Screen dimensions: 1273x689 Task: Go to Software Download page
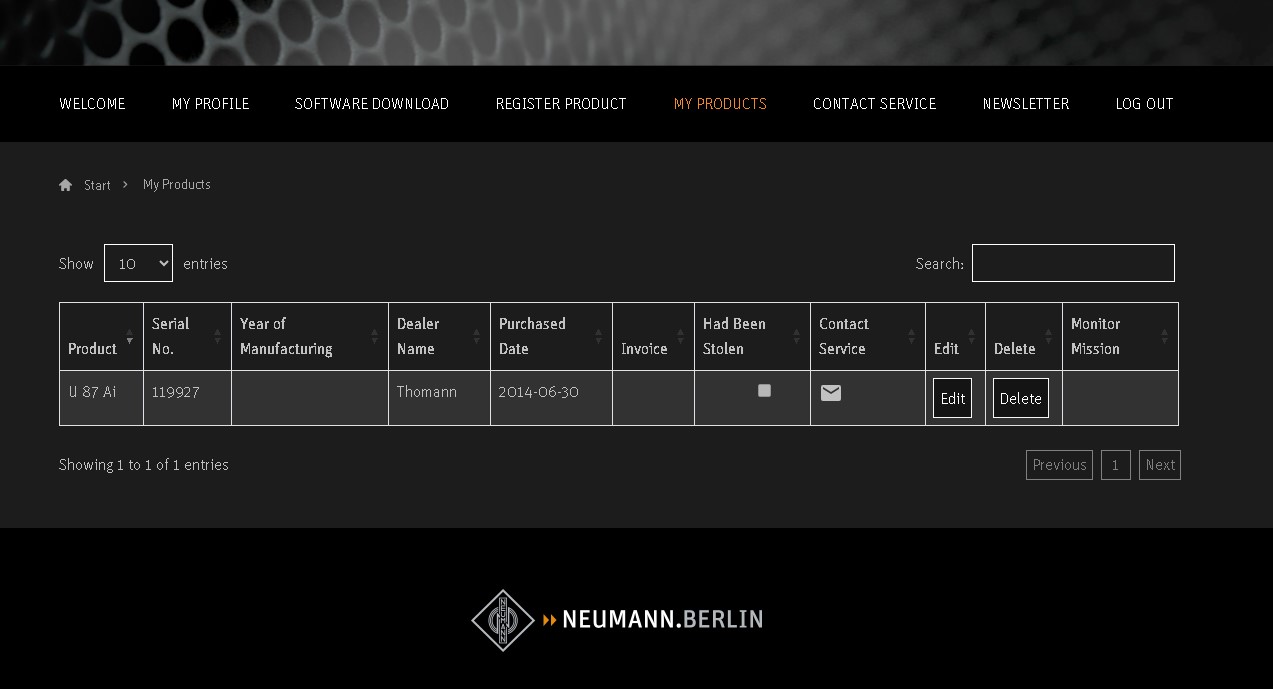tap(371, 104)
